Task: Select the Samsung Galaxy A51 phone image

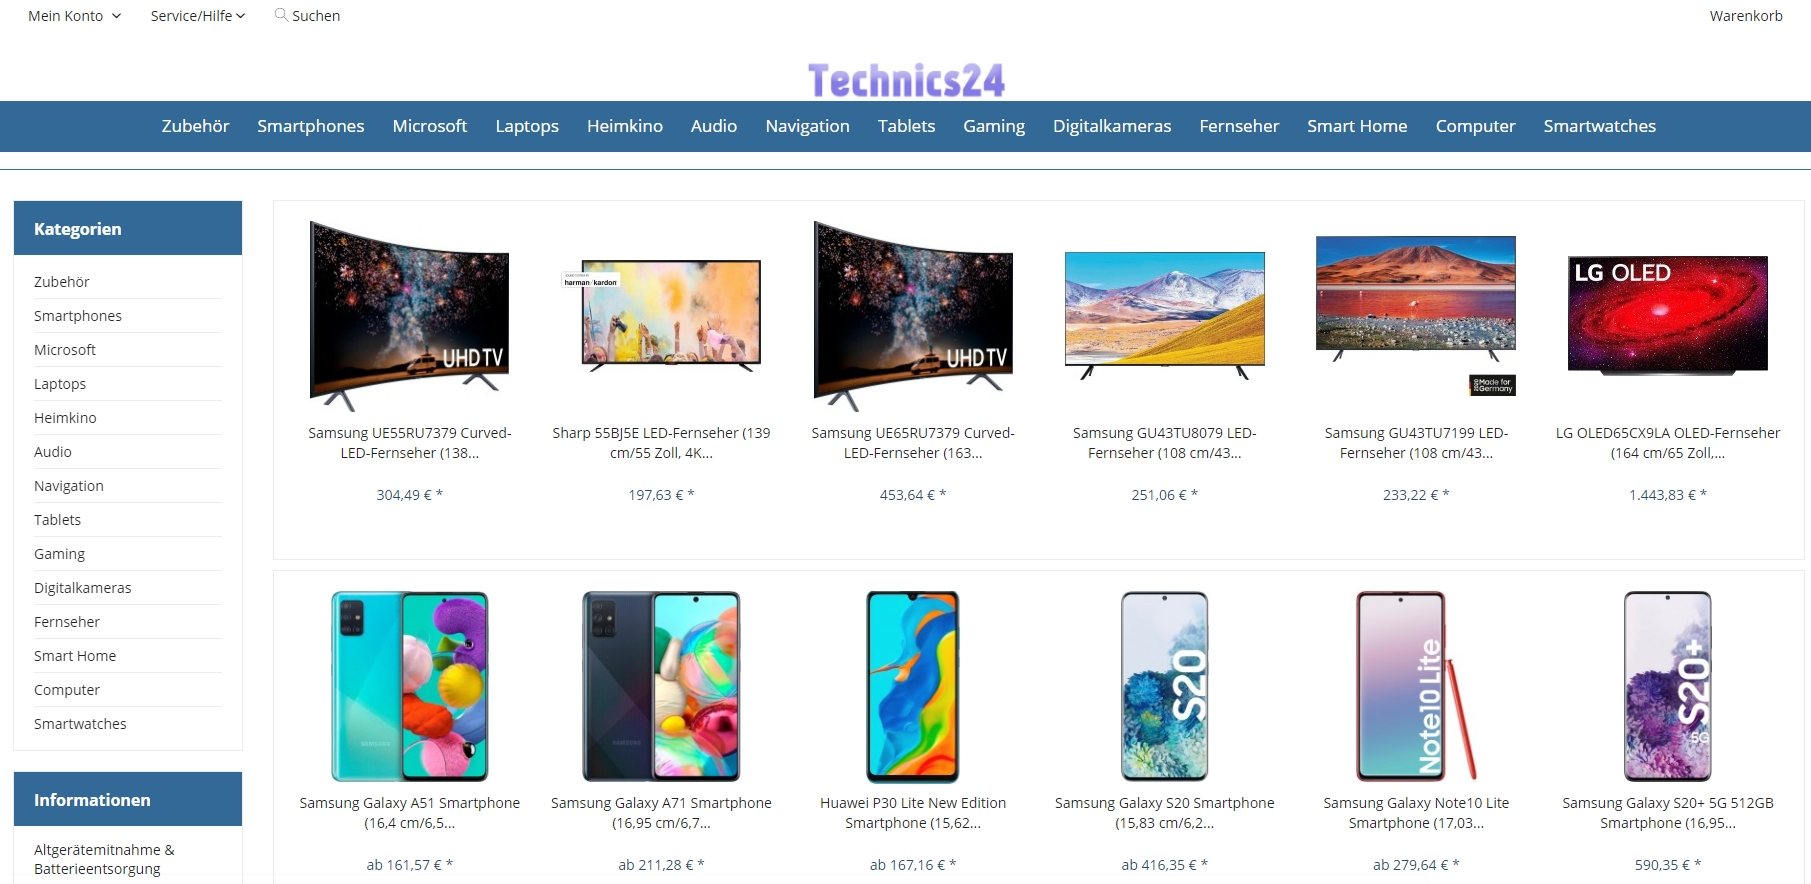Action: coord(410,686)
